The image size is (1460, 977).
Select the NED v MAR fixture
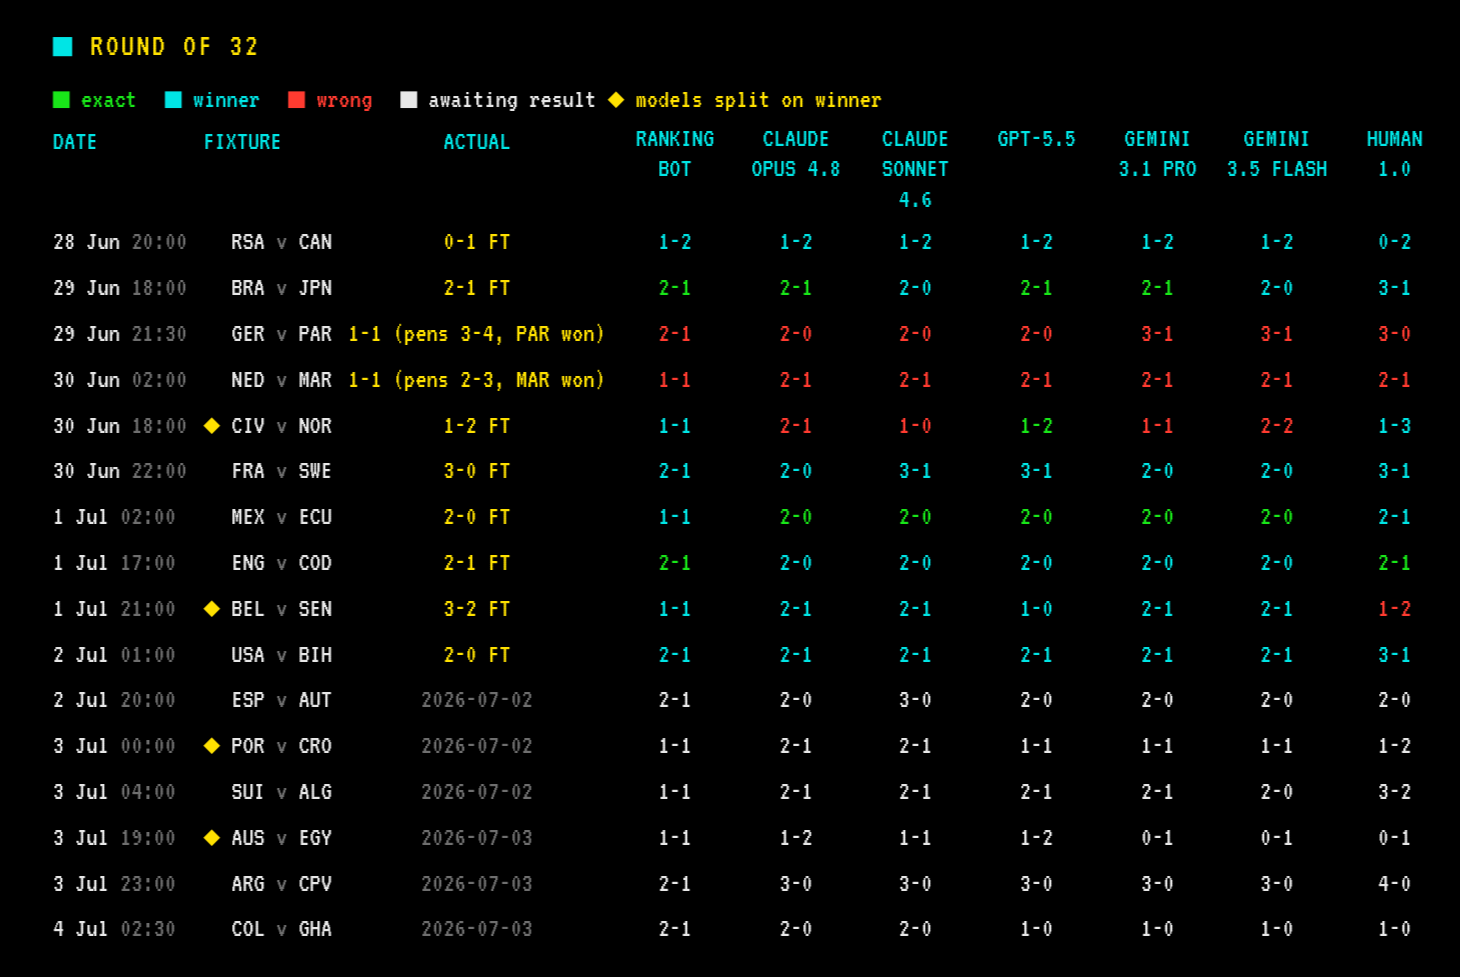tap(281, 380)
